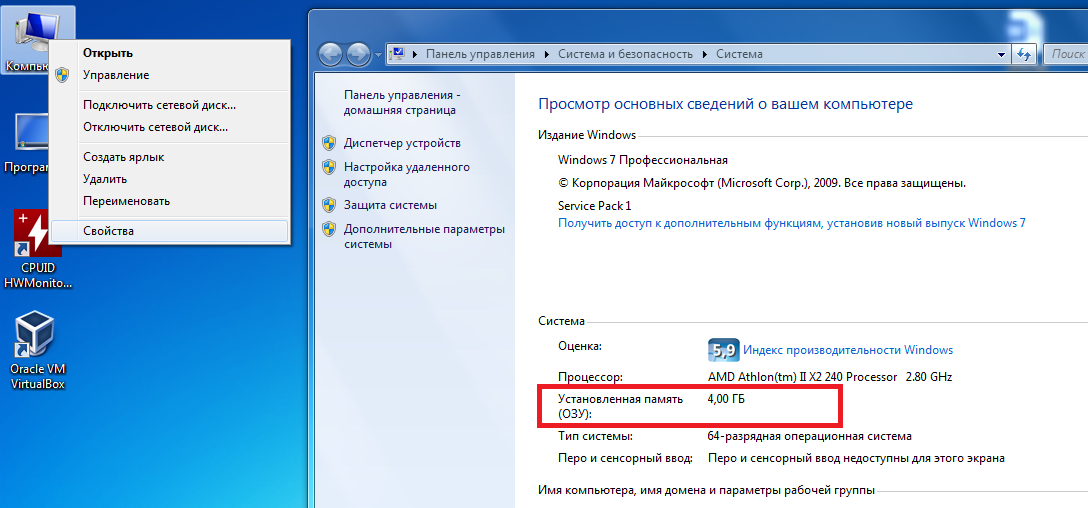Click the 5,9 performance rating badge
Screen dimensions: 1088x508
pos(722,350)
